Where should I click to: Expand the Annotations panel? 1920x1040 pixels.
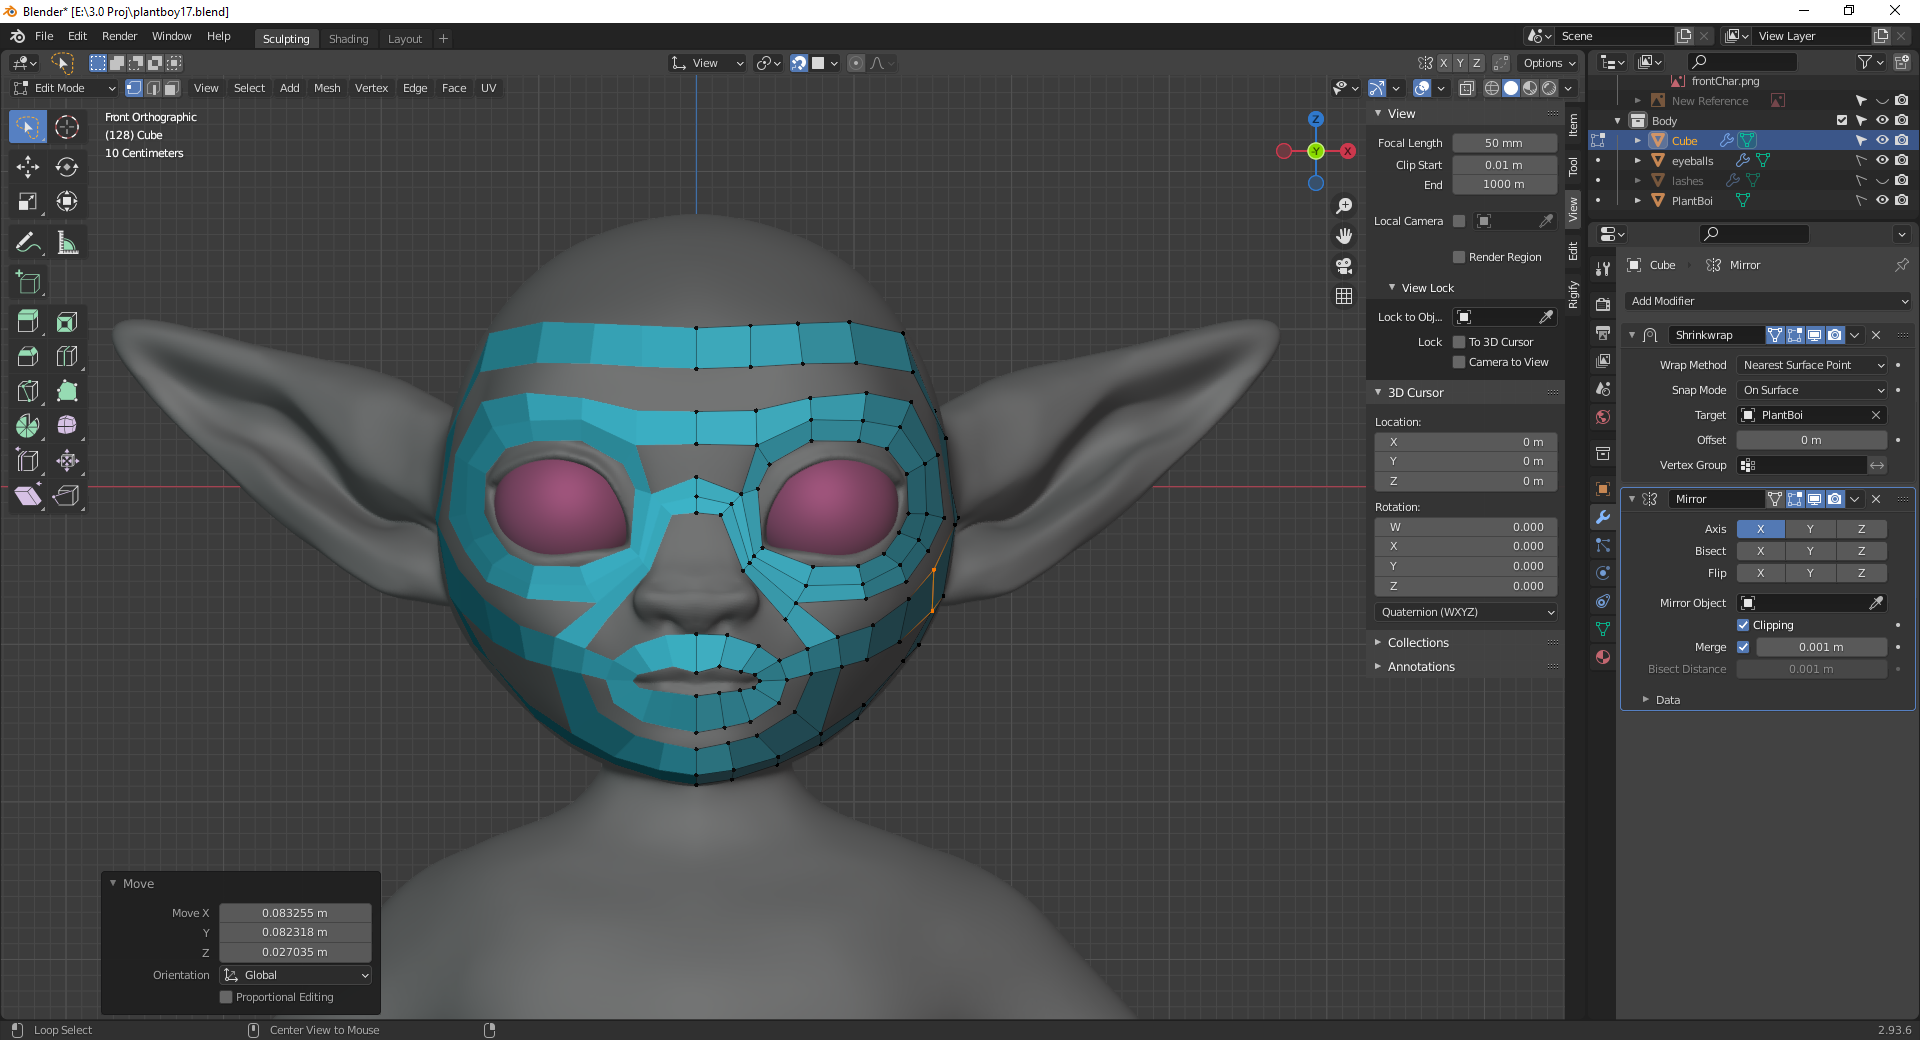click(x=1420, y=667)
